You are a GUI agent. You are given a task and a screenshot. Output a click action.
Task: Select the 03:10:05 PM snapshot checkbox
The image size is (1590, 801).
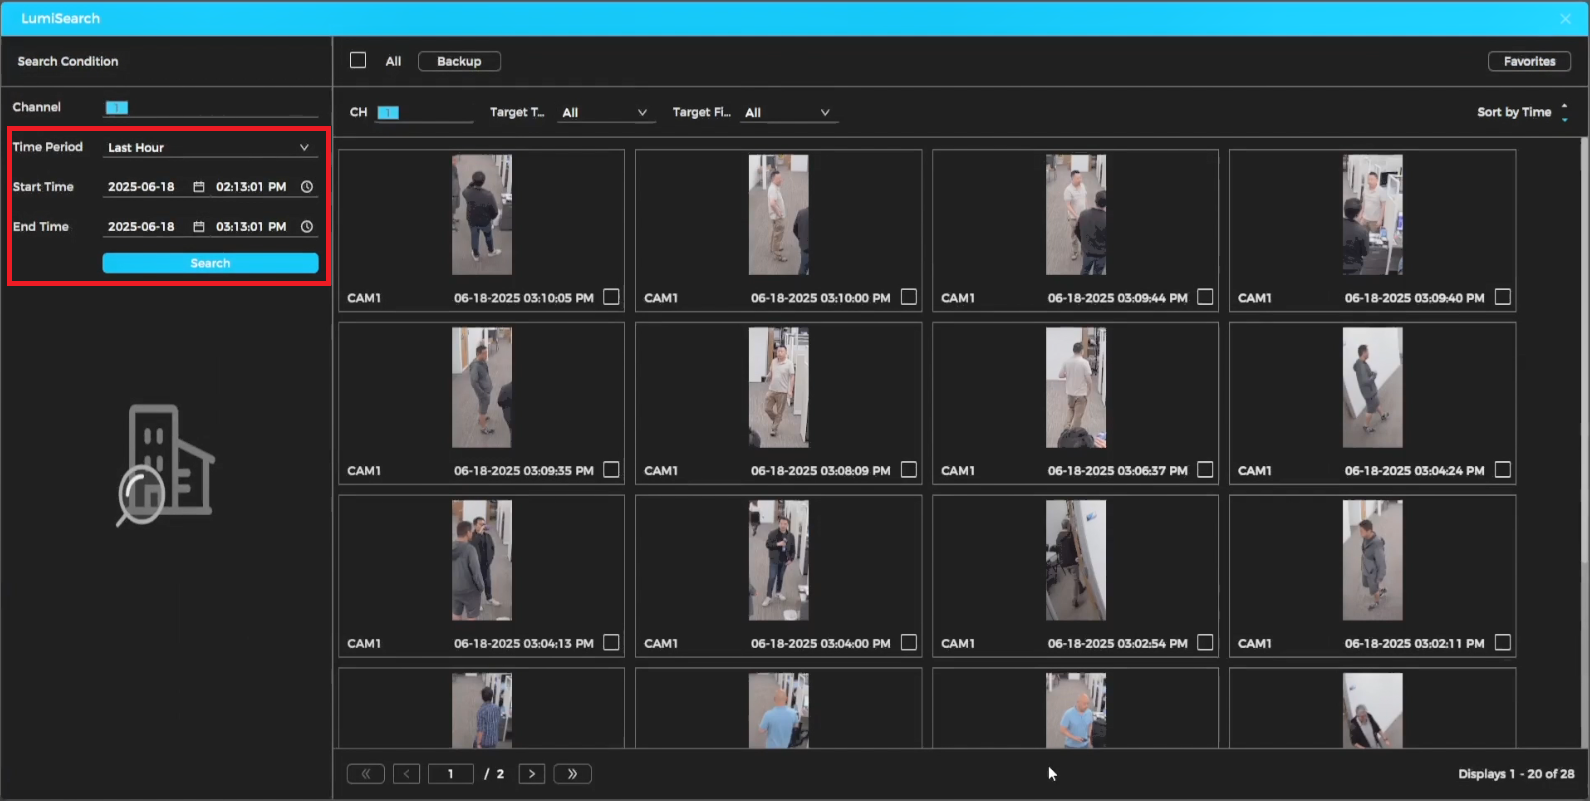611,297
